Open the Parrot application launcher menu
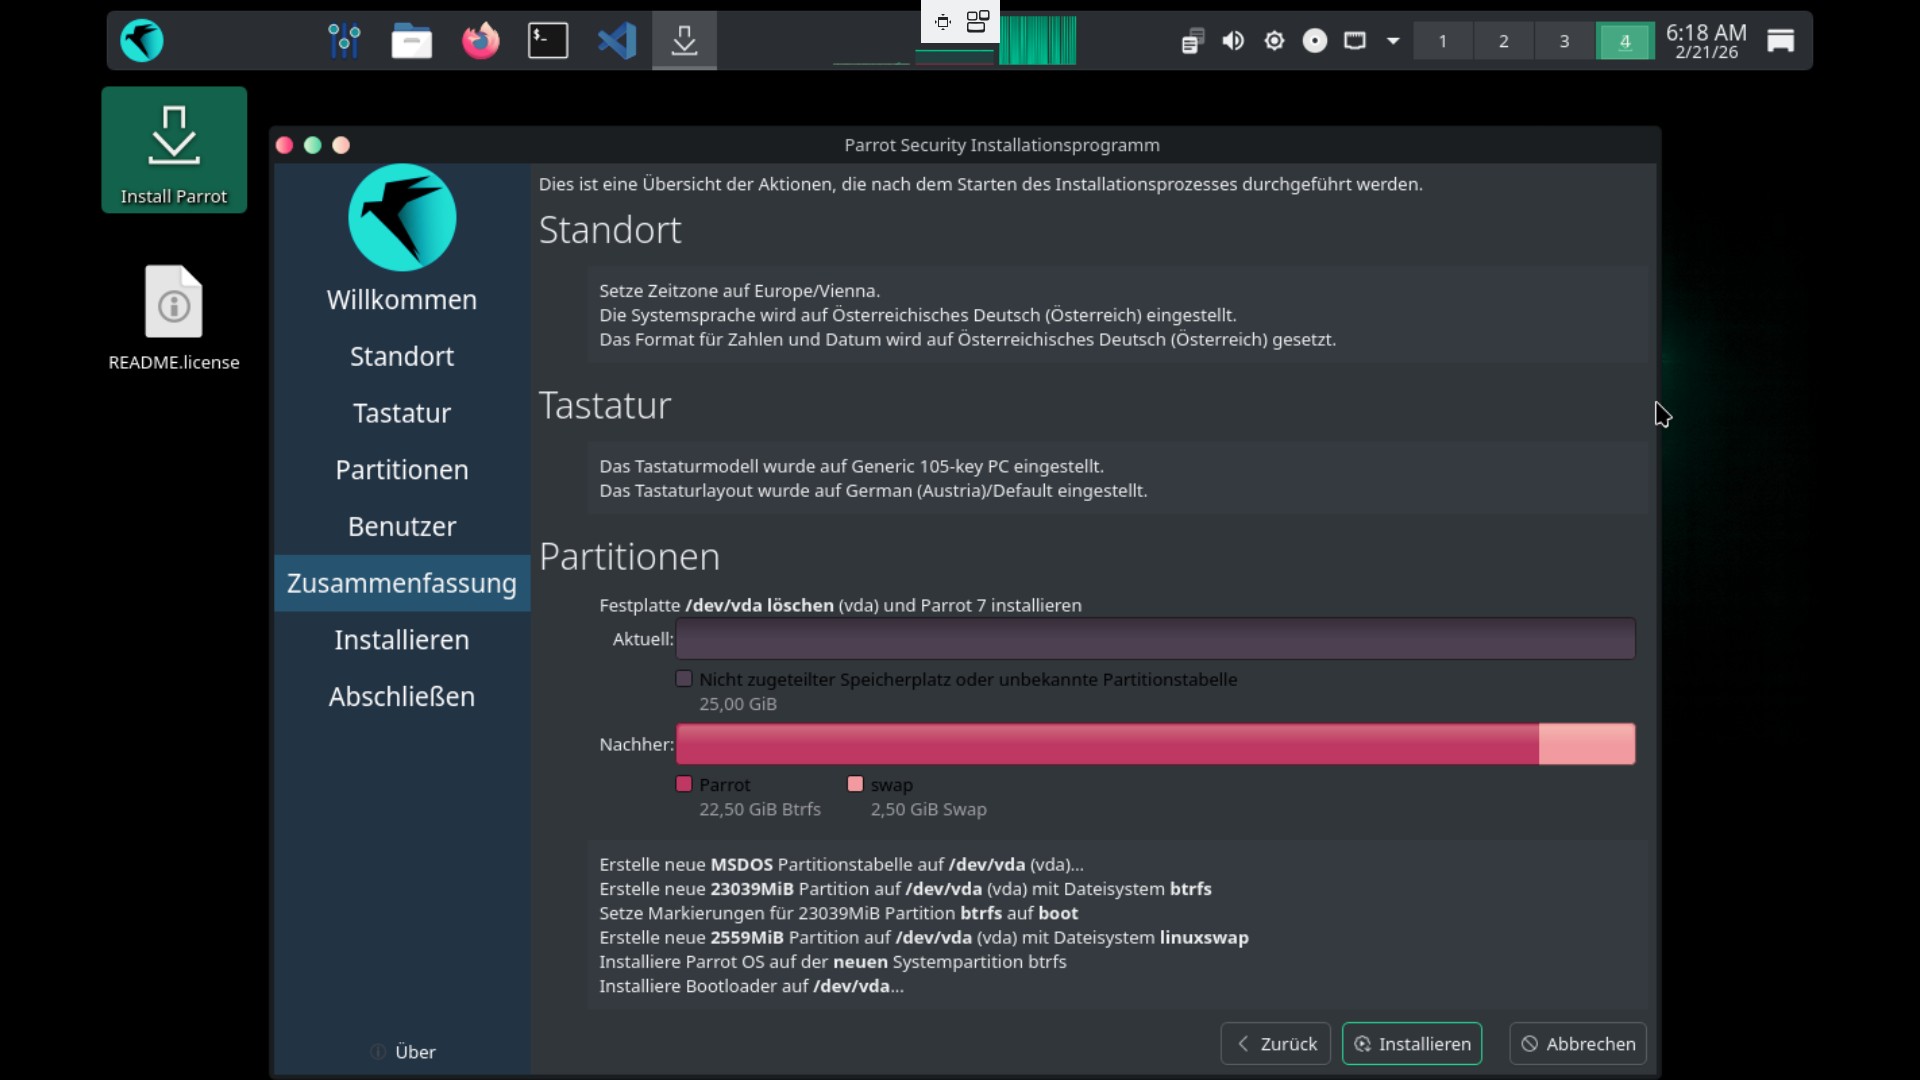Screen dimensions: 1920x1080 (142, 41)
